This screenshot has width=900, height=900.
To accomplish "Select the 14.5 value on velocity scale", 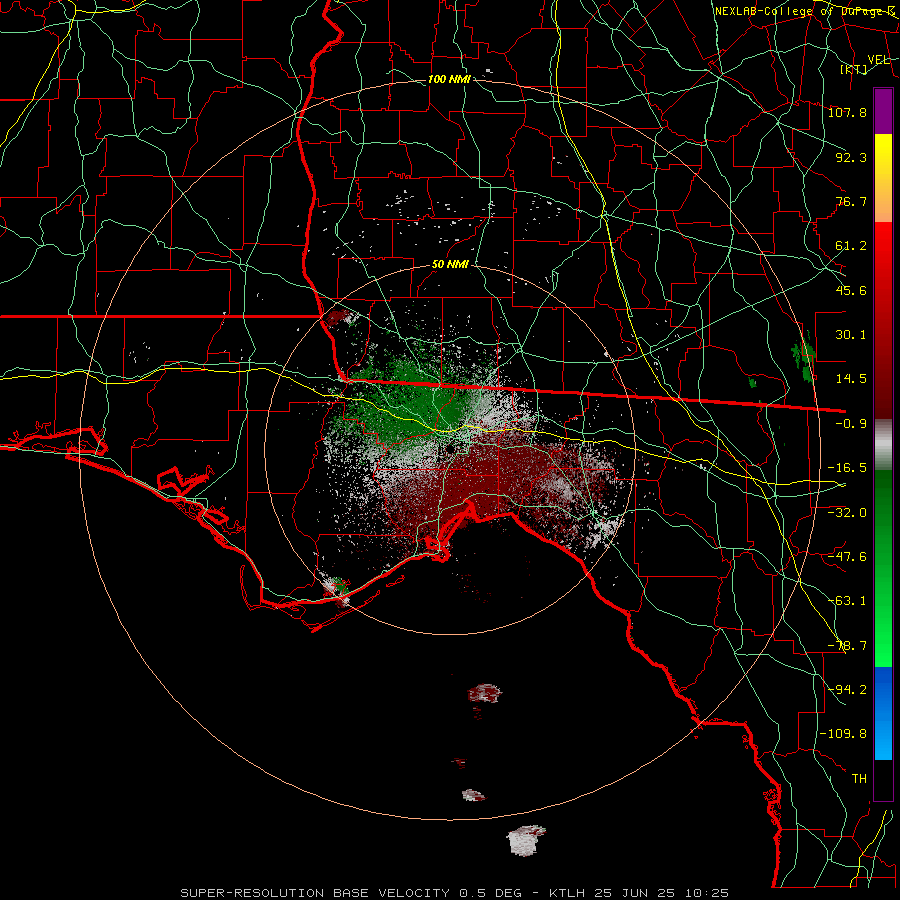I will coord(851,379).
